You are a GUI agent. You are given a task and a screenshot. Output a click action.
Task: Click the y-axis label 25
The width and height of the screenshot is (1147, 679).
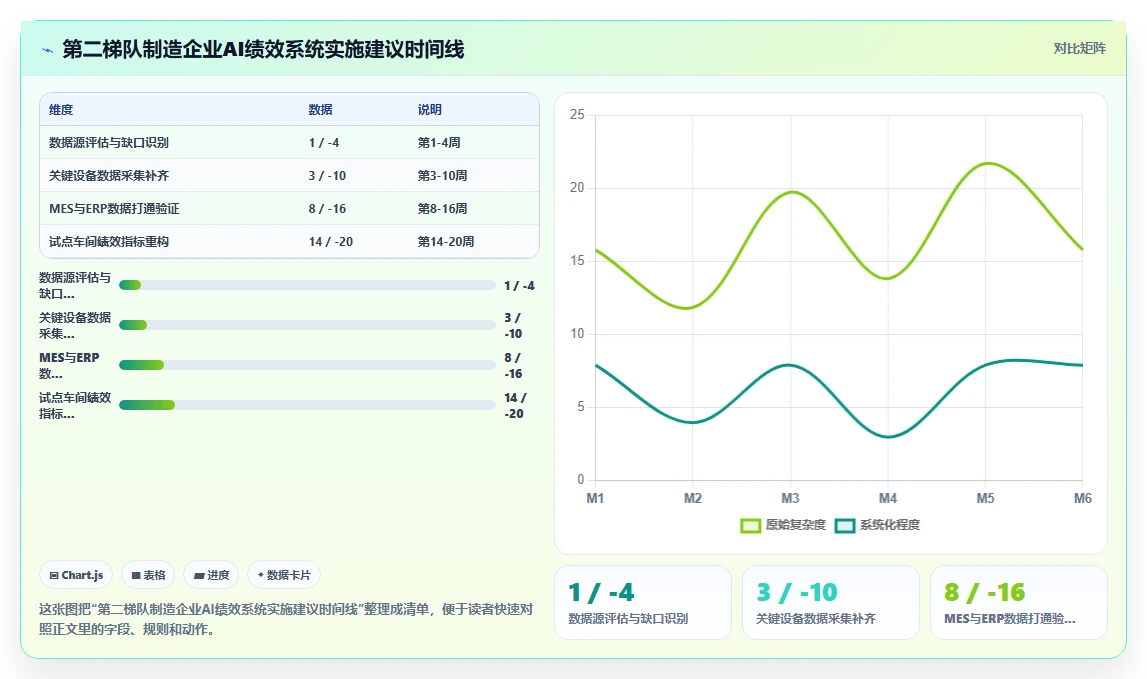[577, 115]
